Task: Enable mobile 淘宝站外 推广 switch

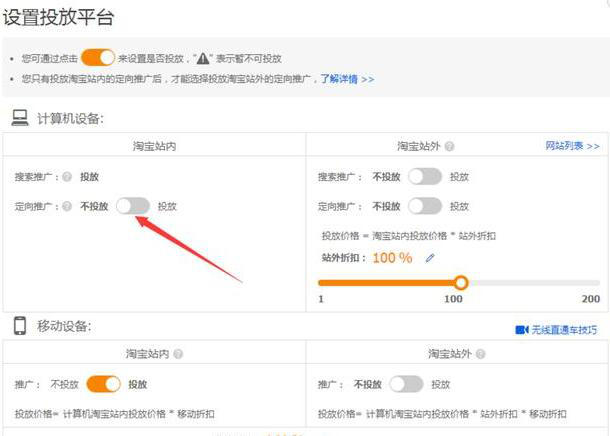Action: click(406, 384)
